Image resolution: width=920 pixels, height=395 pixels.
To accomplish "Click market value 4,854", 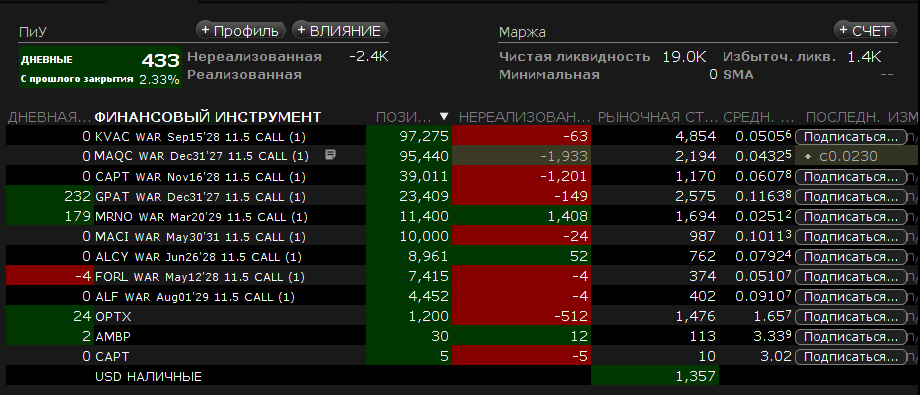I will pos(695,137).
